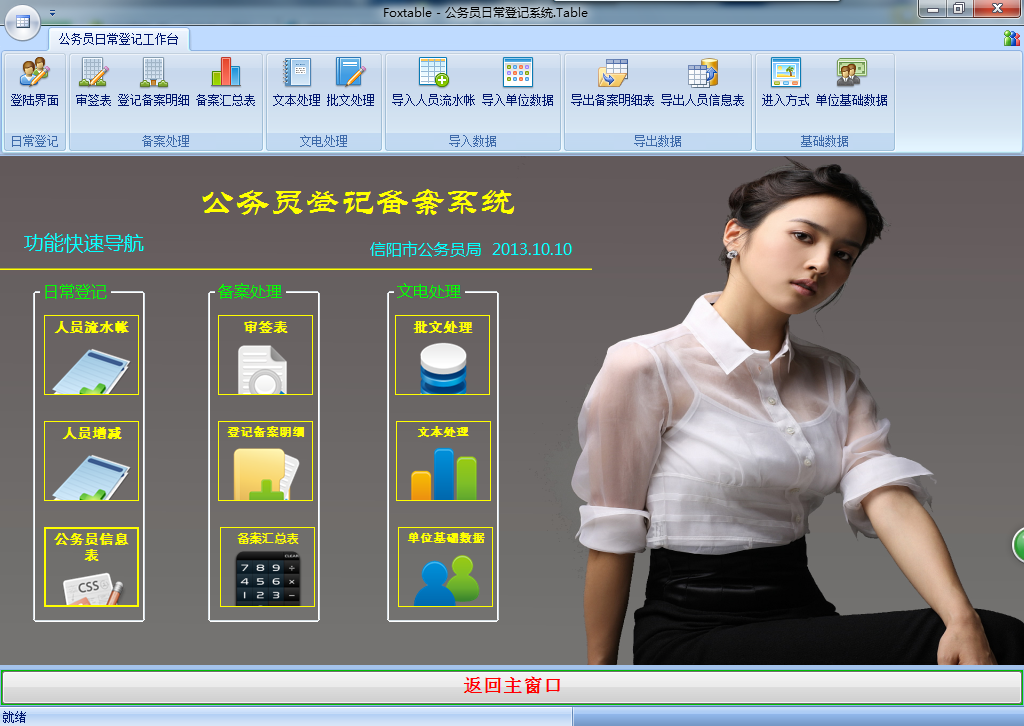Click the 审签表 ribbon button
Image resolution: width=1024 pixels, height=726 pixels.
click(x=93, y=82)
